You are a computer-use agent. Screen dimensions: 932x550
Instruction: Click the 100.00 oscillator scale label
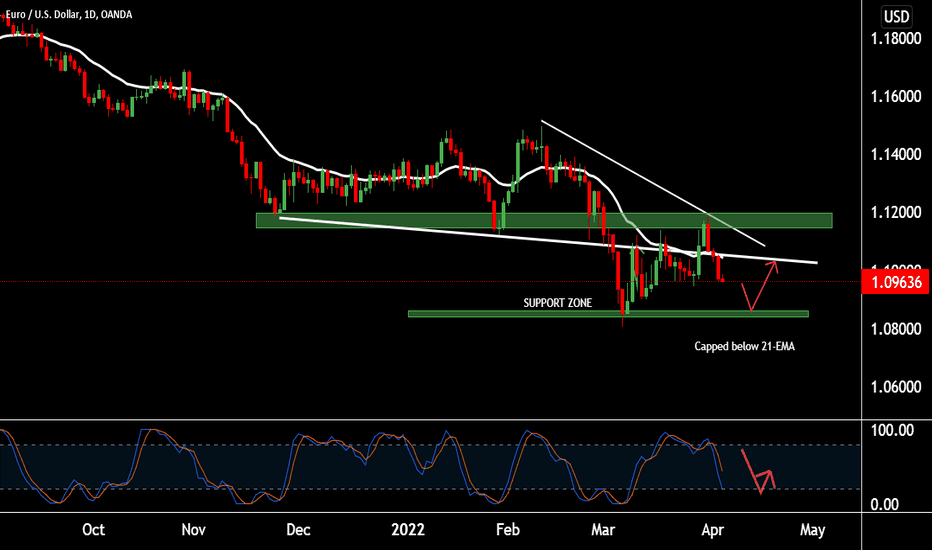892,430
